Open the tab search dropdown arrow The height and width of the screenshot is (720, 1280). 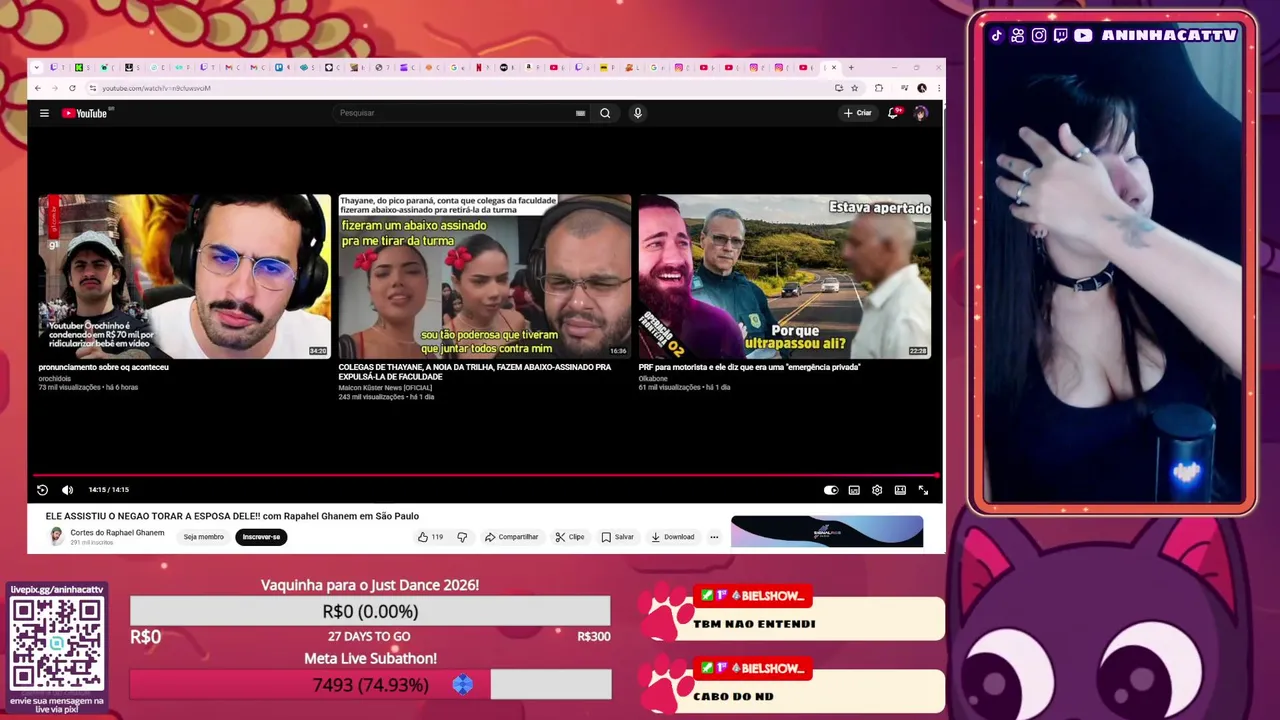coord(37,68)
